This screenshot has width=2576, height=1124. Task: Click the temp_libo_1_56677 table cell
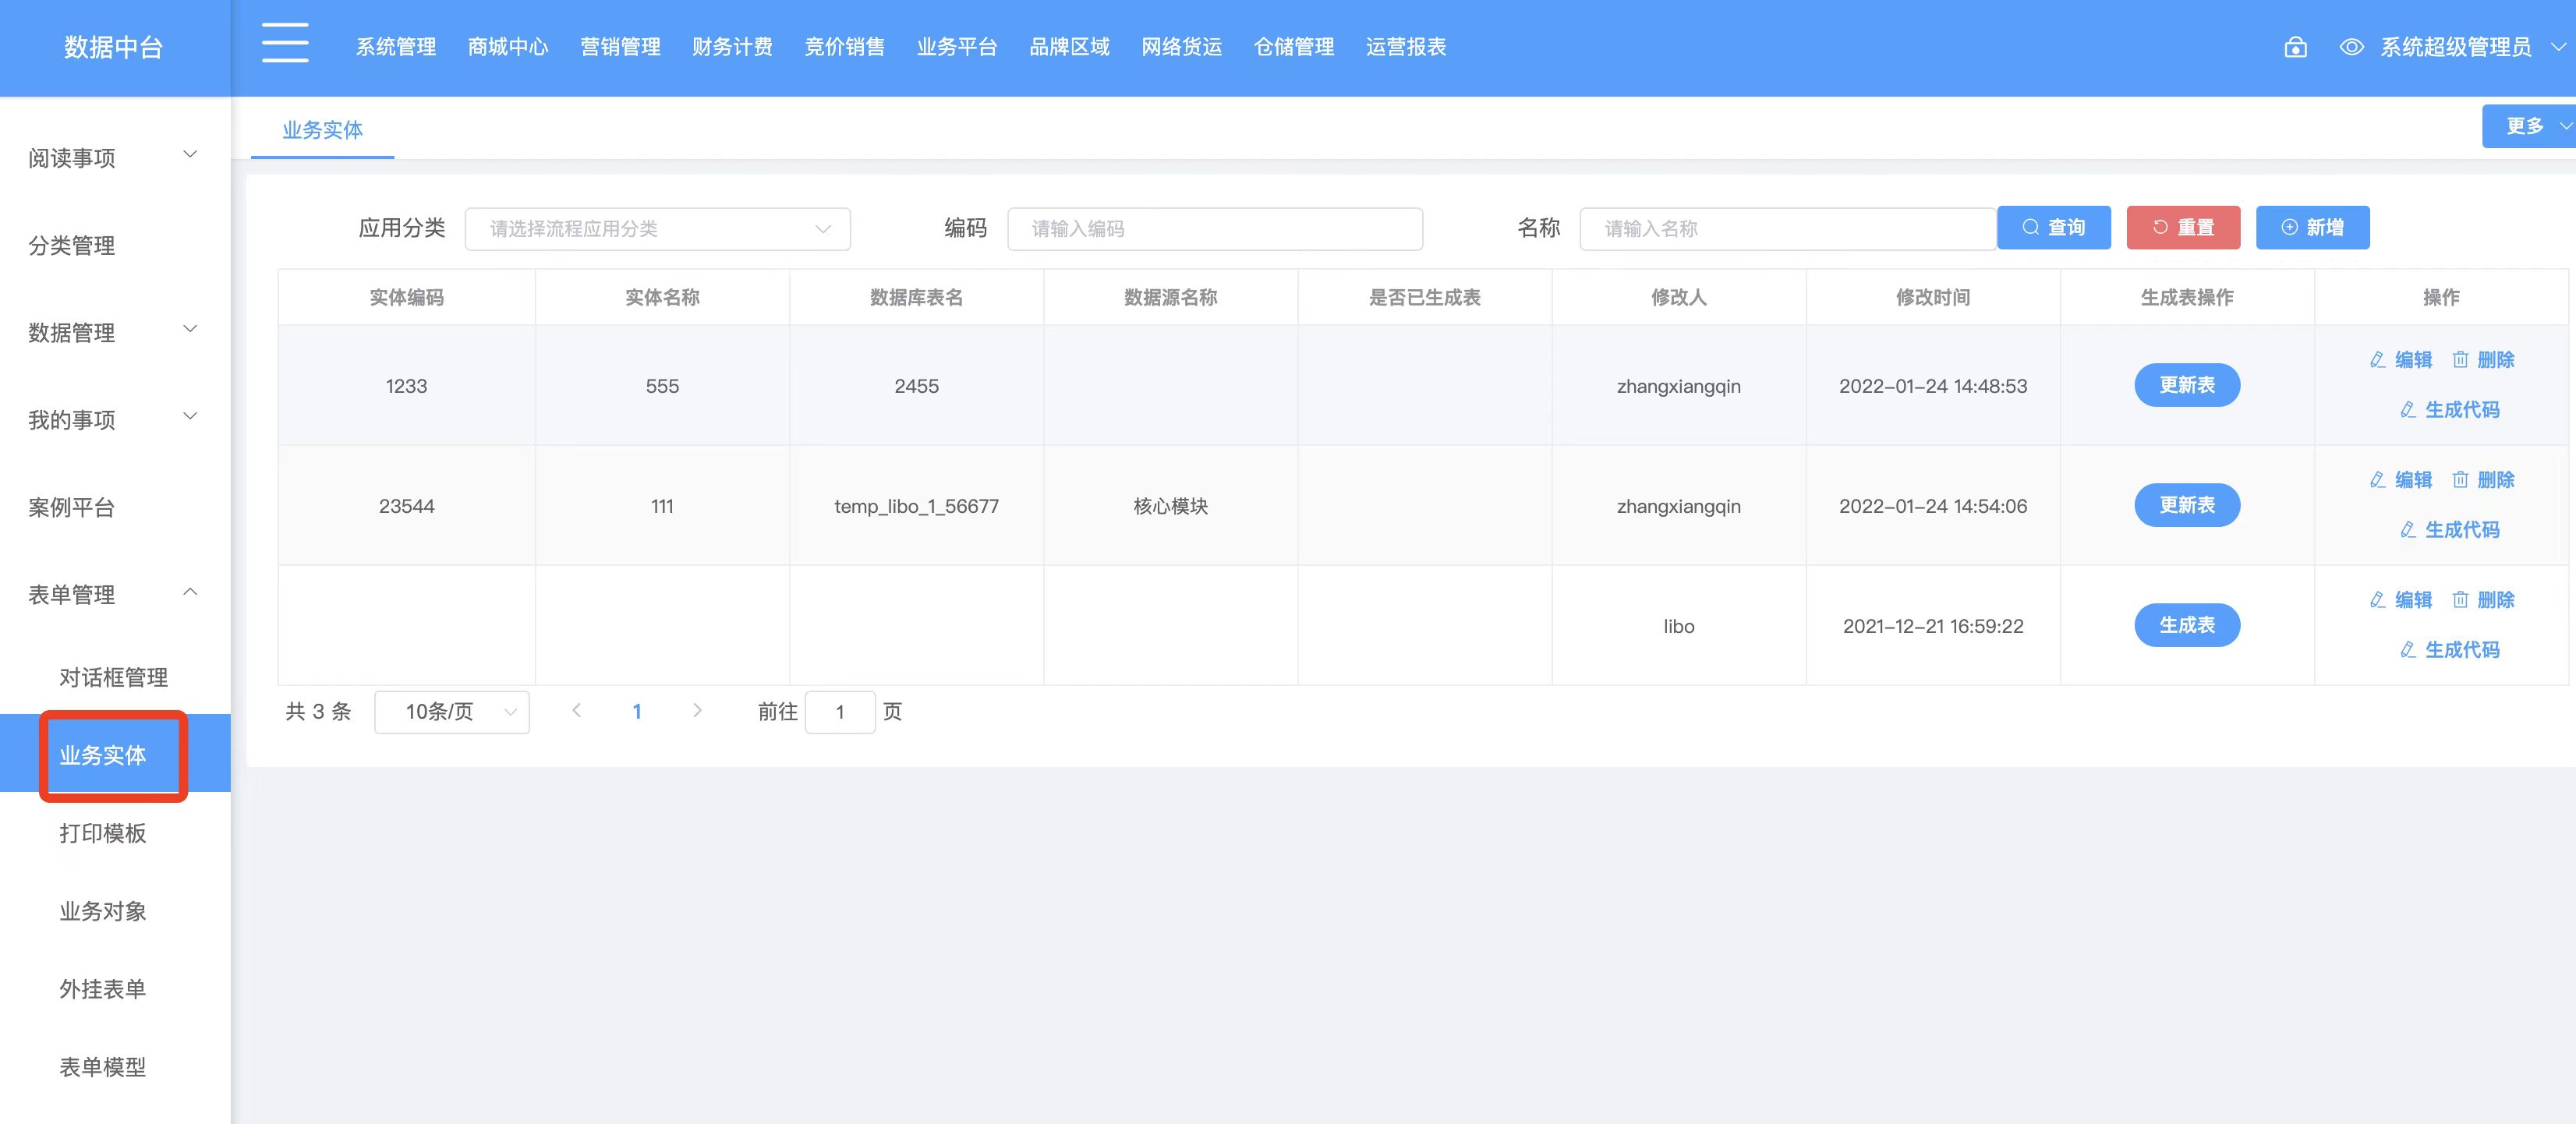coord(916,506)
